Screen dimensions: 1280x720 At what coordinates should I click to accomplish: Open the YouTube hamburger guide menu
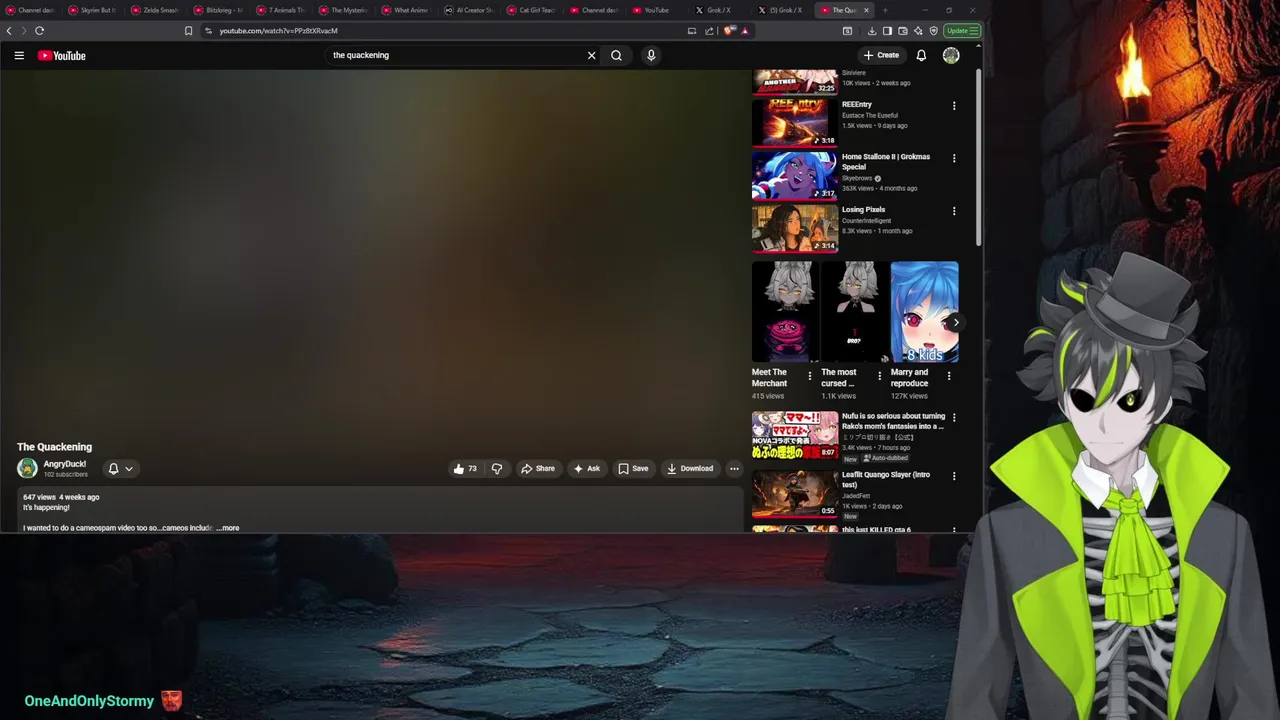[19, 56]
